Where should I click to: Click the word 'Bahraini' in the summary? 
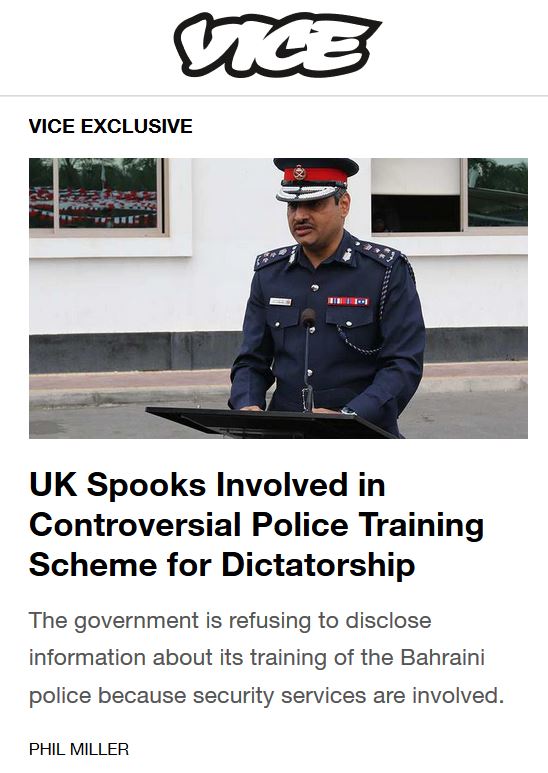(x=443, y=658)
